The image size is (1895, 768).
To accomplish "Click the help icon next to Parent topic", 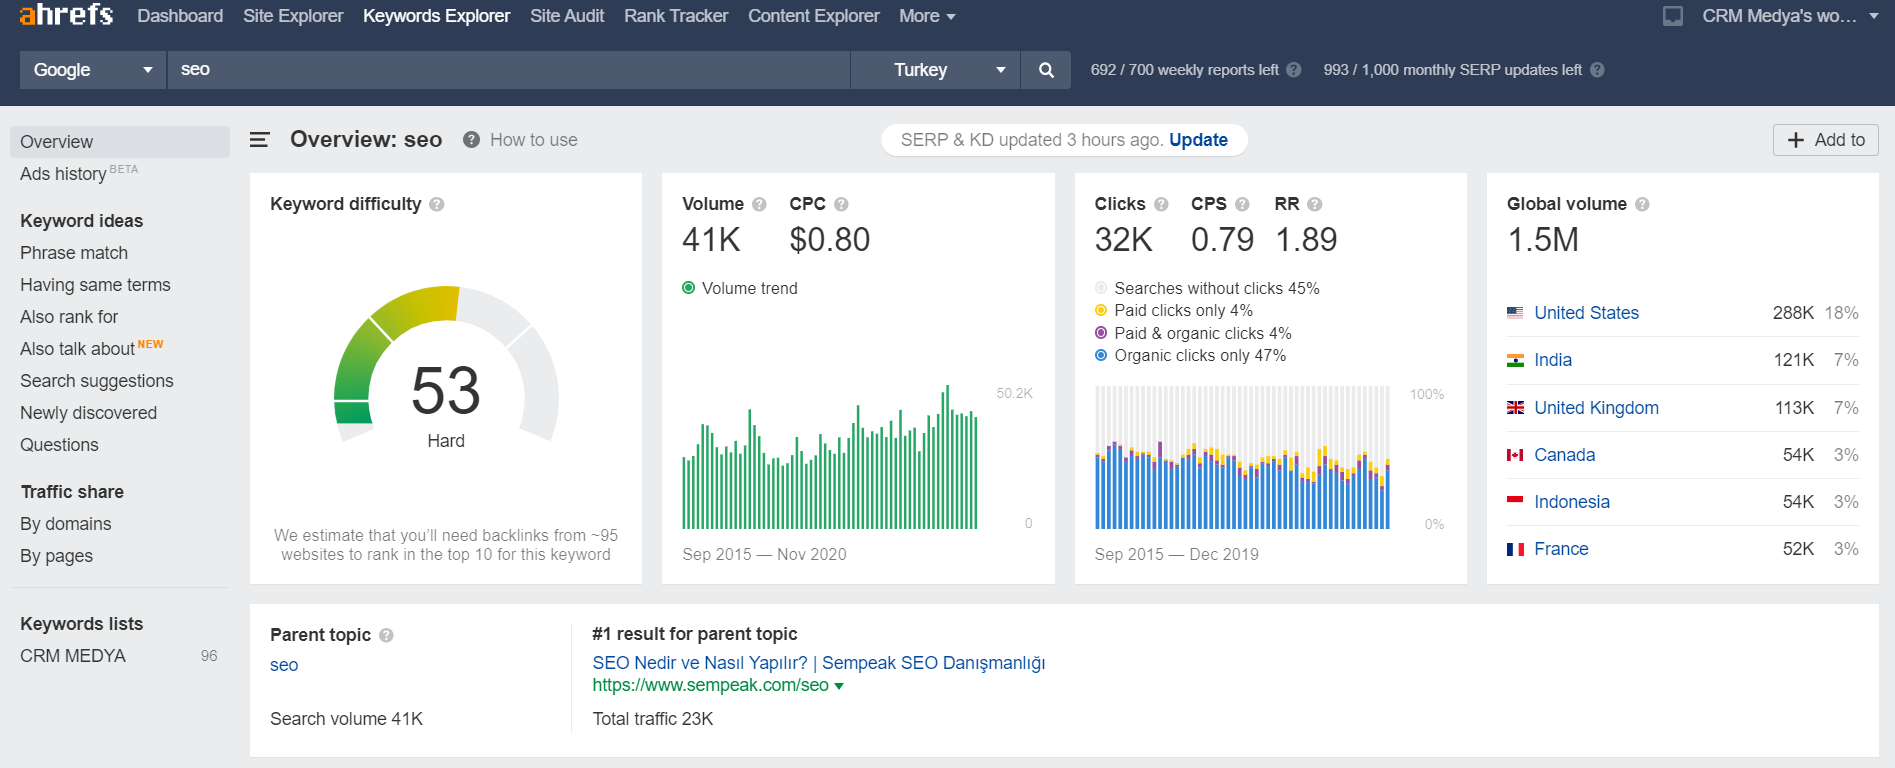I will [386, 635].
